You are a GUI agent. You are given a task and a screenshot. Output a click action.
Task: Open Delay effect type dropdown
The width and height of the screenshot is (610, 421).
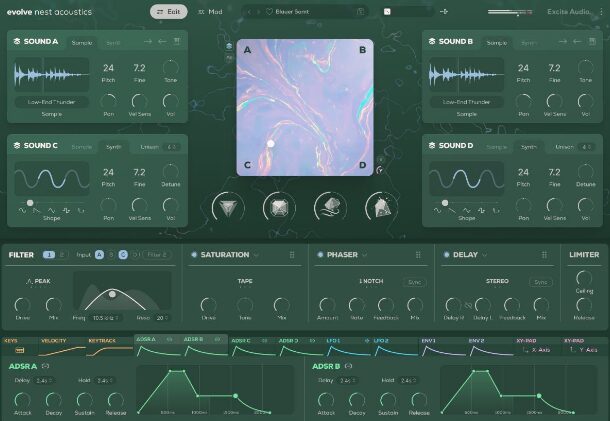coord(484,255)
